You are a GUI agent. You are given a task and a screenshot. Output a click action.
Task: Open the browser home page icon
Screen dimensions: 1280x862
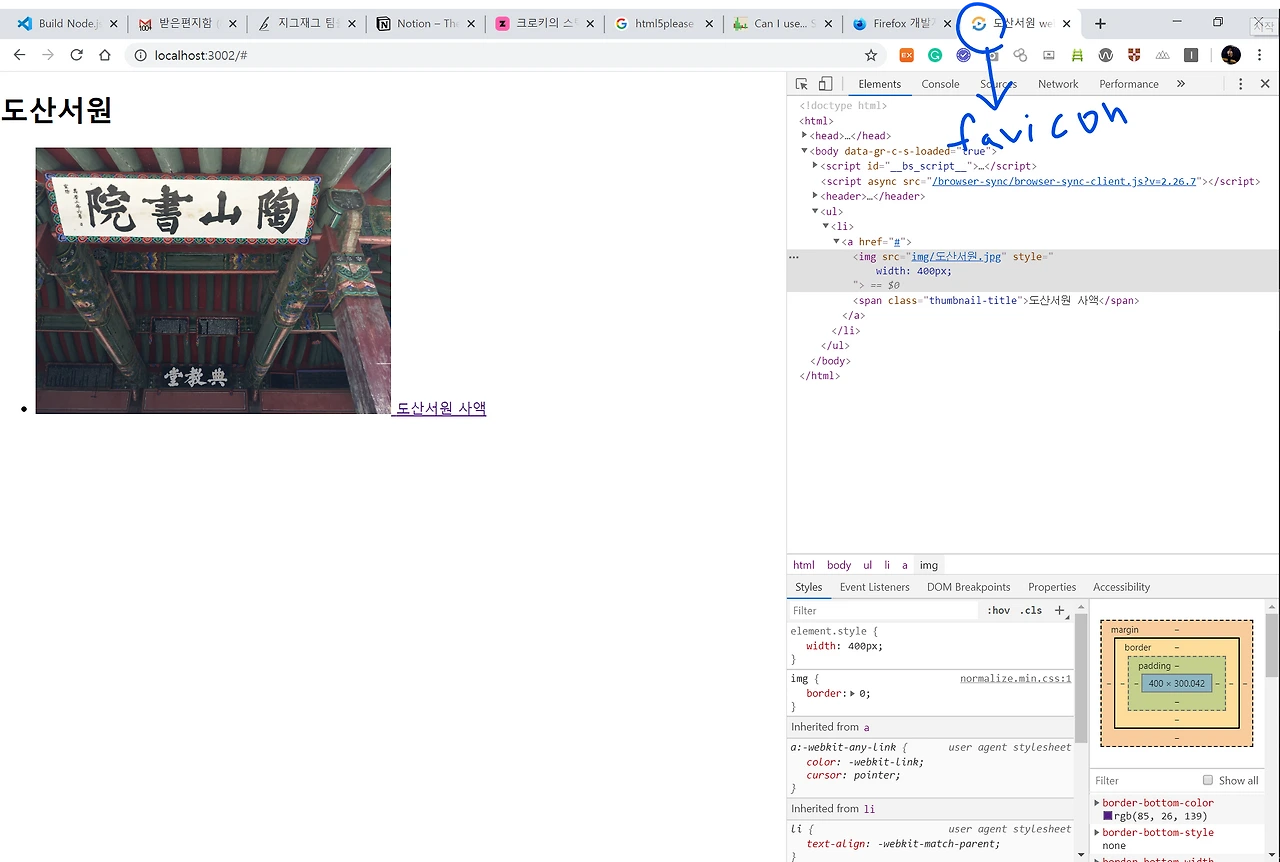(x=105, y=55)
